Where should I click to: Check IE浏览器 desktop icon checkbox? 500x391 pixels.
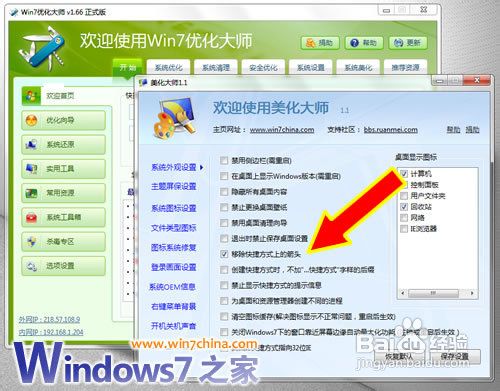pyautogui.click(x=404, y=229)
